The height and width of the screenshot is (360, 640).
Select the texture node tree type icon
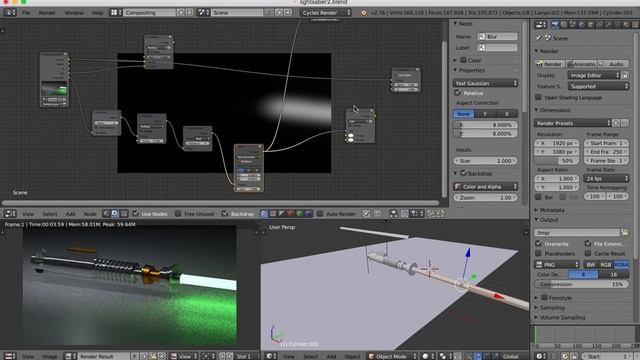coord(124,213)
